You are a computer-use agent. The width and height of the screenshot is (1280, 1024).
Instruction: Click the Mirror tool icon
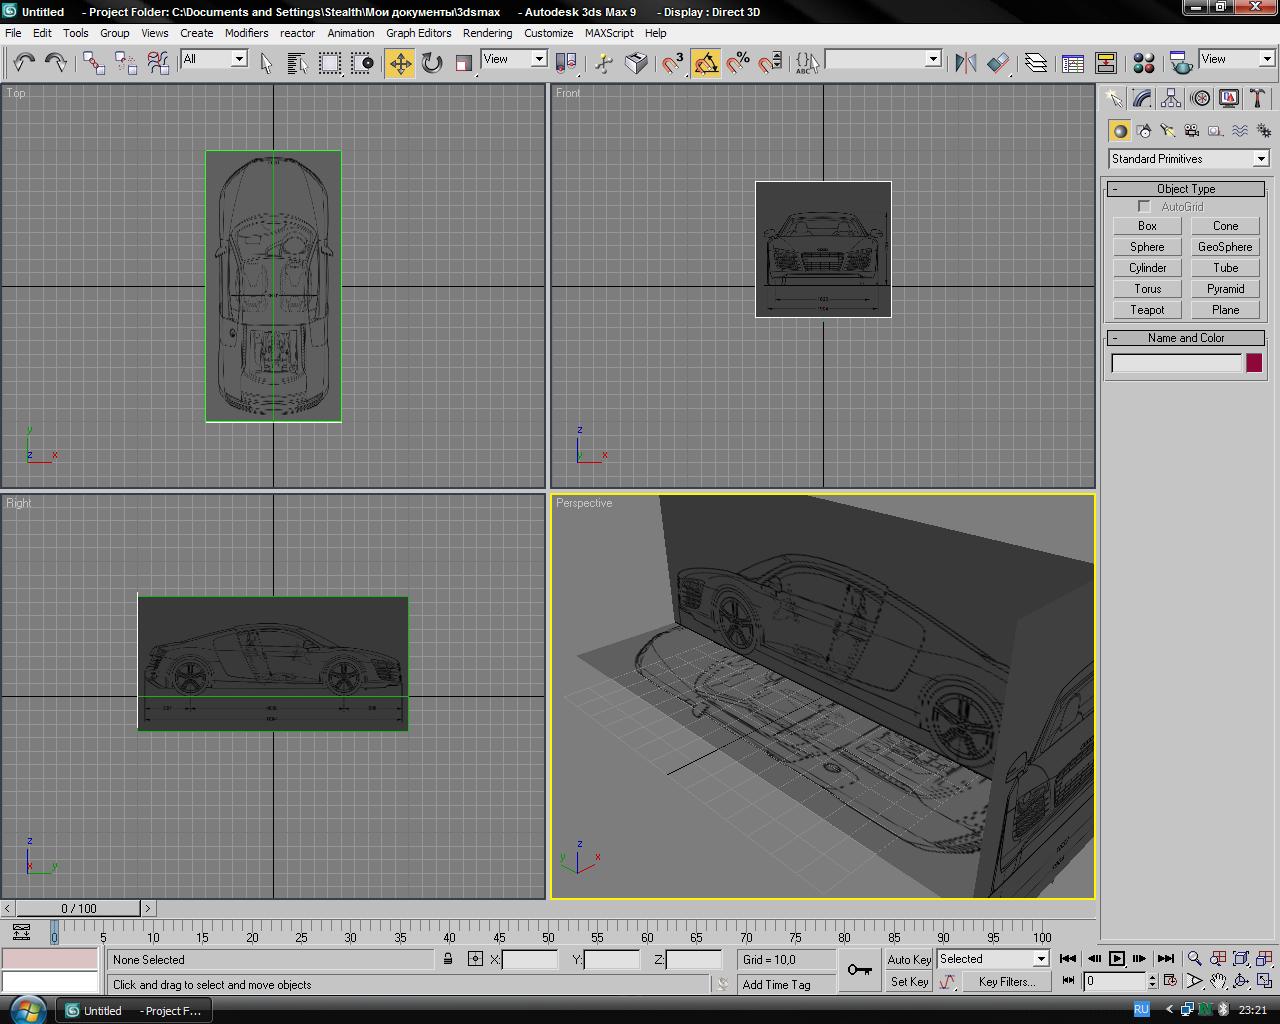(x=965, y=63)
